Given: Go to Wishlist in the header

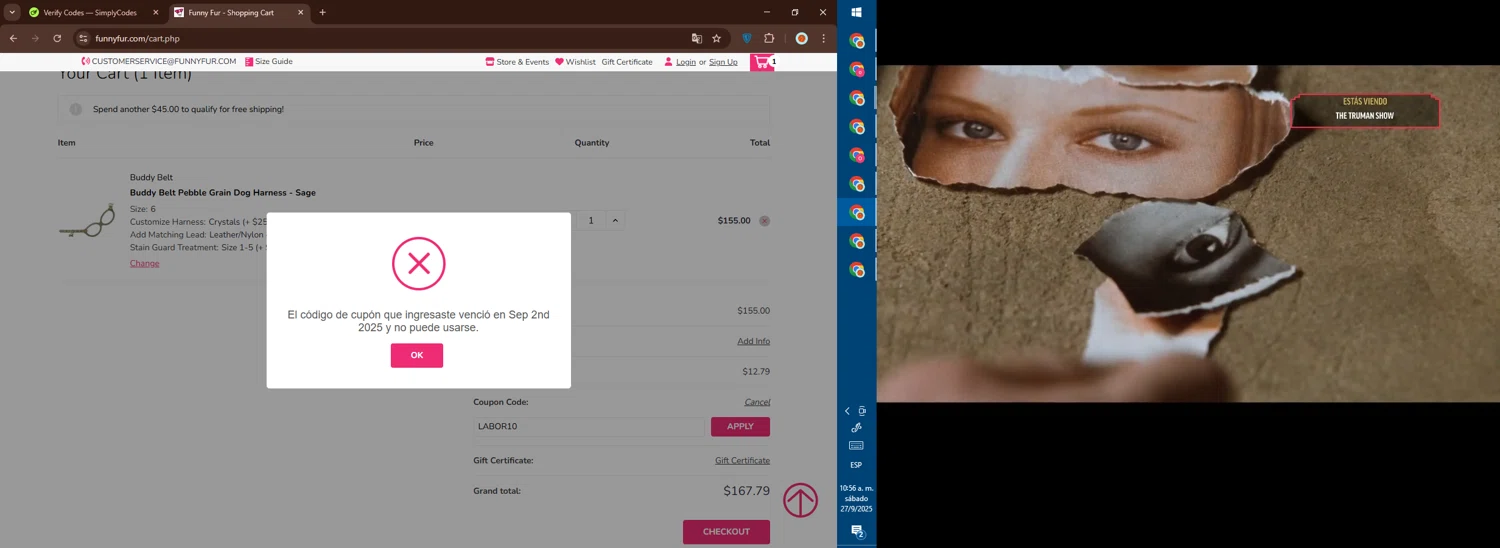Looking at the screenshot, I should (575, 62).
